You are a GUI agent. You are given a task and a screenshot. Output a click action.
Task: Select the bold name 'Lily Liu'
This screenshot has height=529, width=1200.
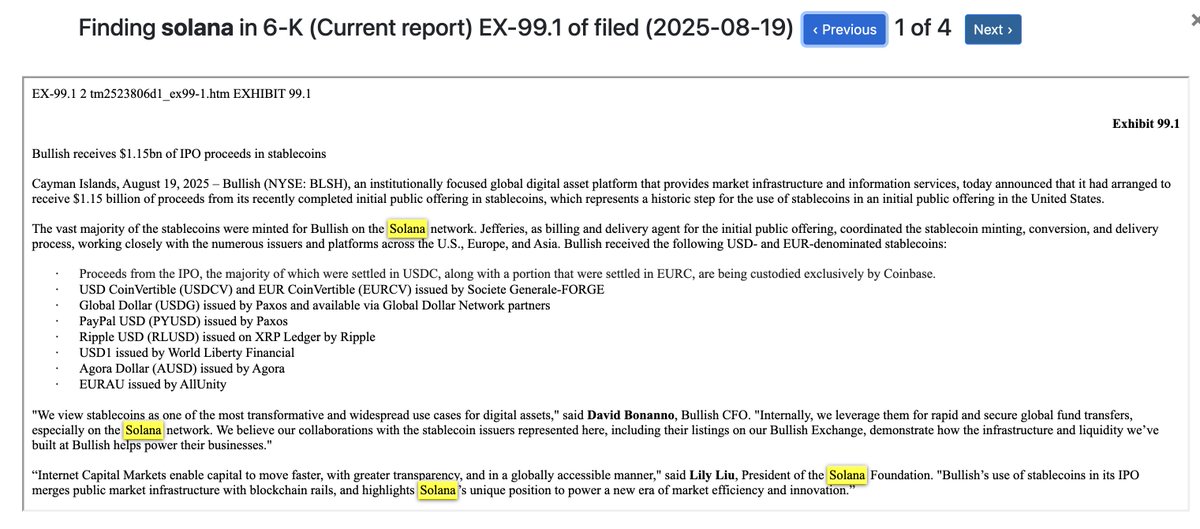pos(713,474)
